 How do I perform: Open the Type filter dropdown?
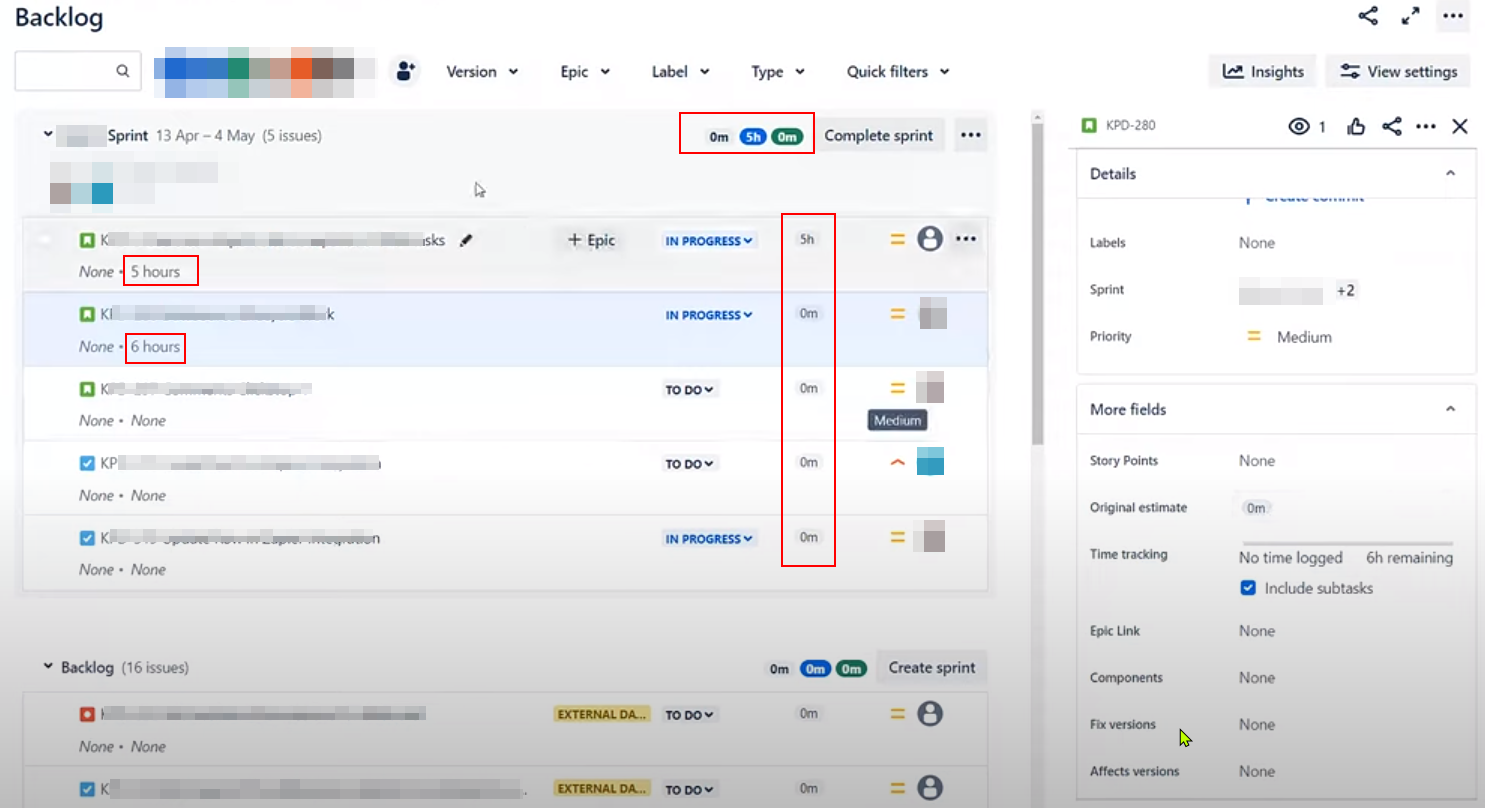point(777,71)
